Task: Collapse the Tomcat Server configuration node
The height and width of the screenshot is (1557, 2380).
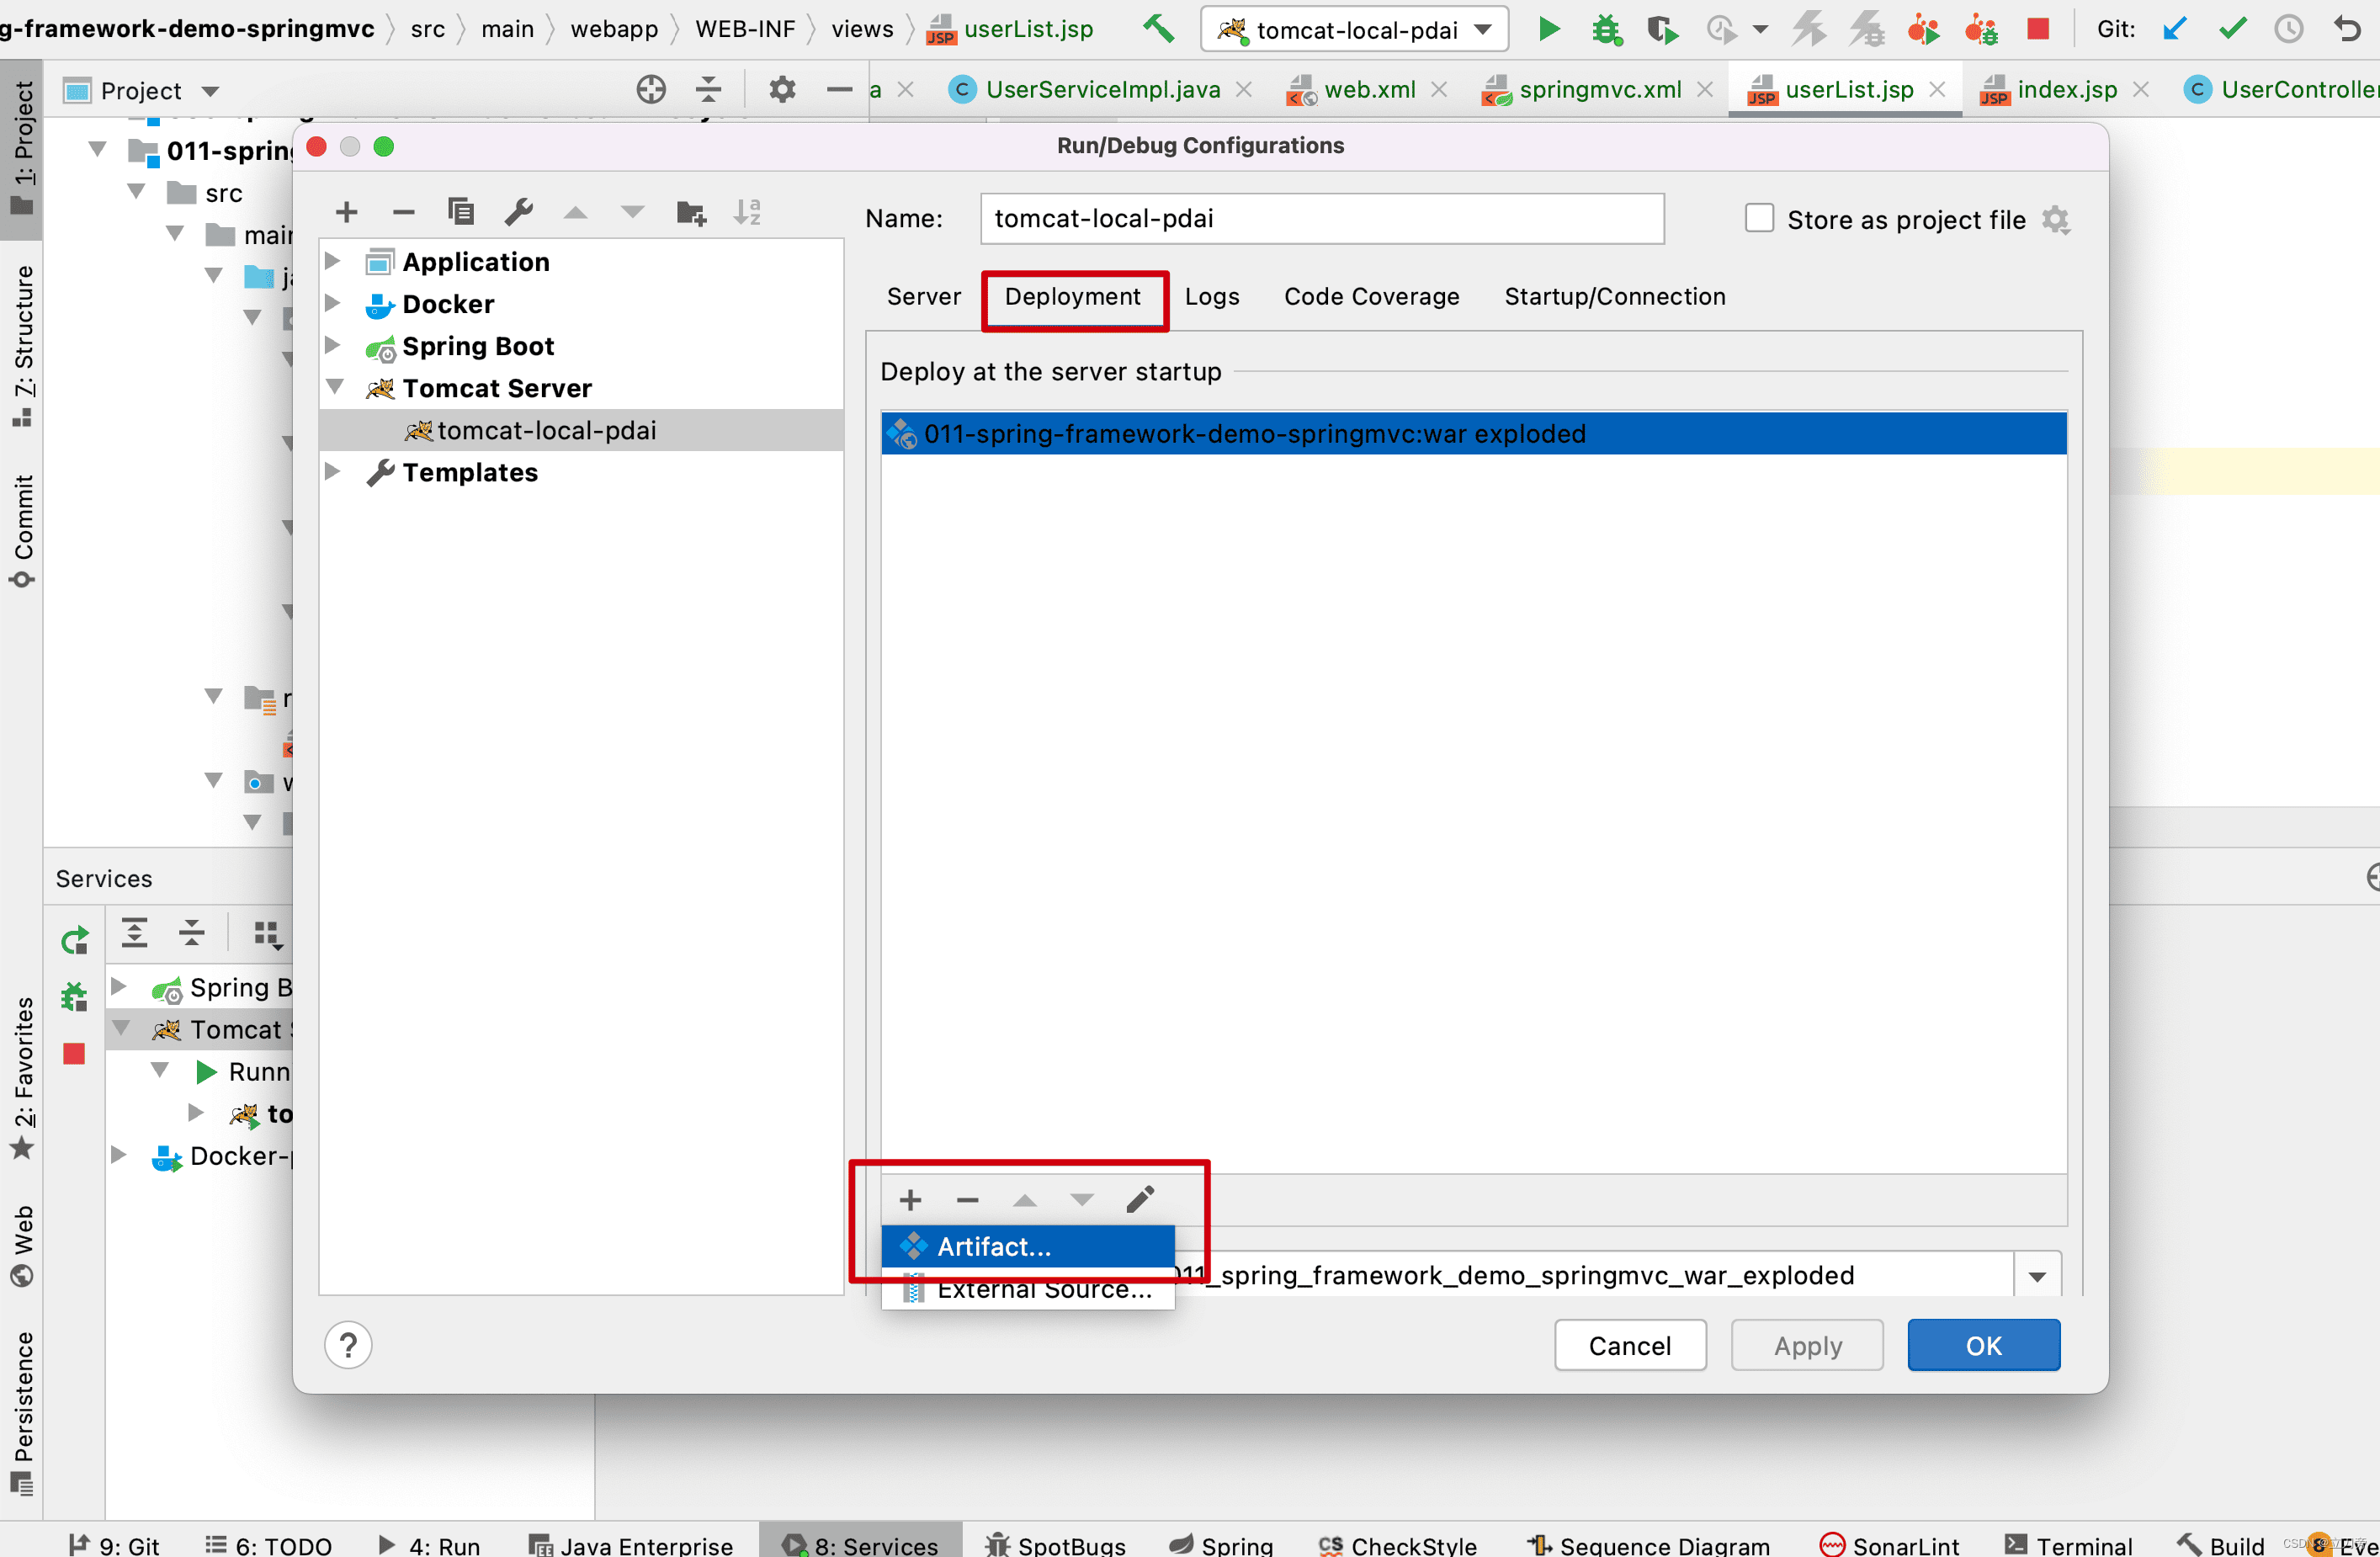Action: coord(335,387)
